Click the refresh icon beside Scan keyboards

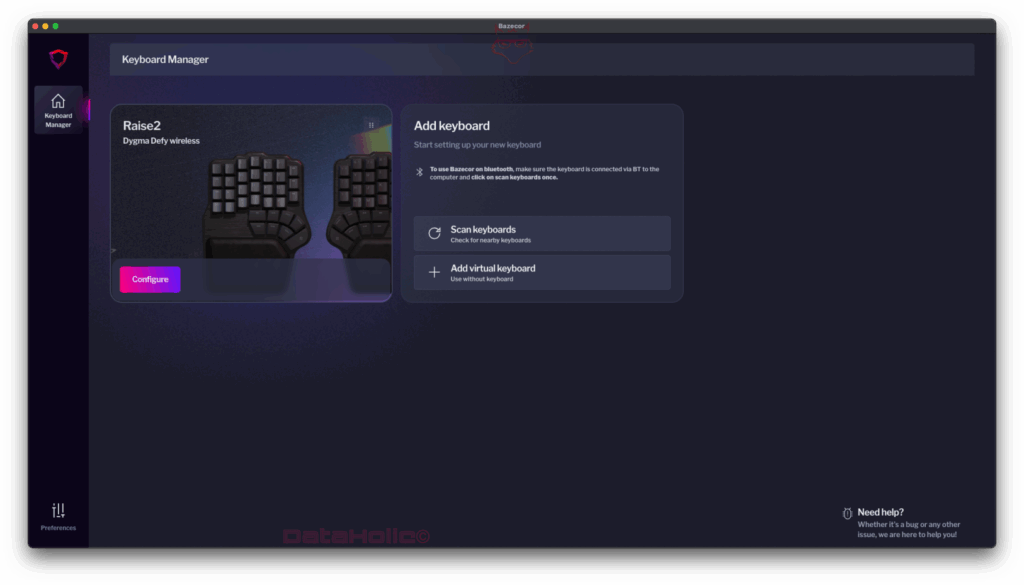click(434, 233)
